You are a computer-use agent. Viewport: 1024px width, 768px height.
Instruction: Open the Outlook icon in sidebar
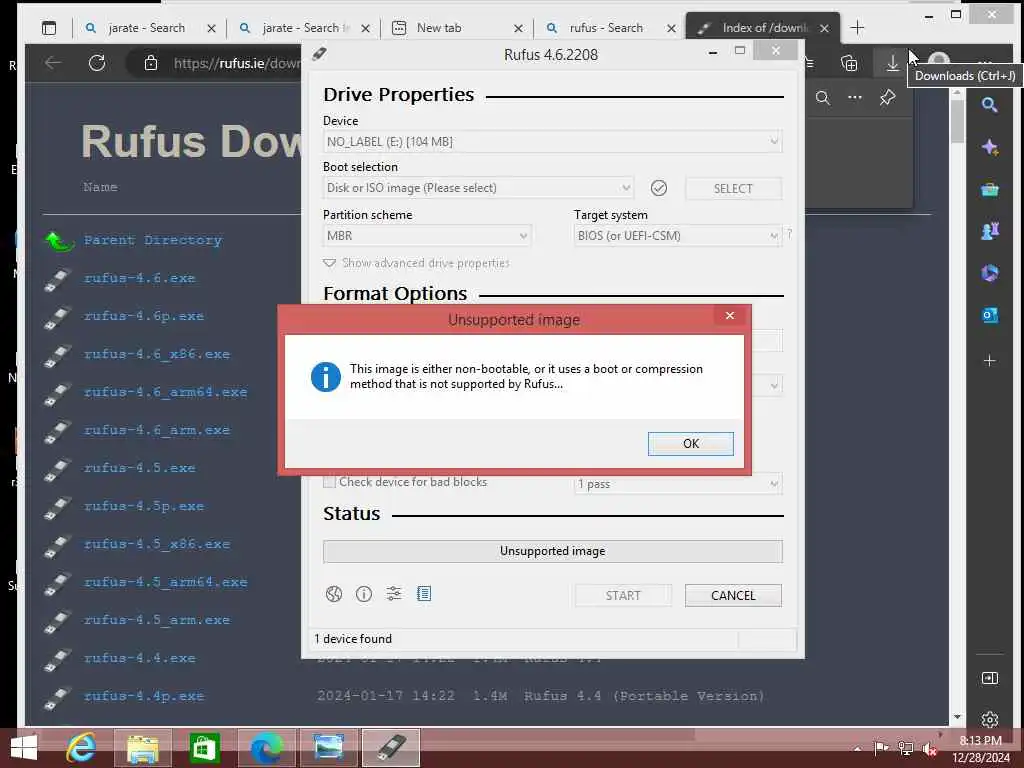[x=989, y=315]
